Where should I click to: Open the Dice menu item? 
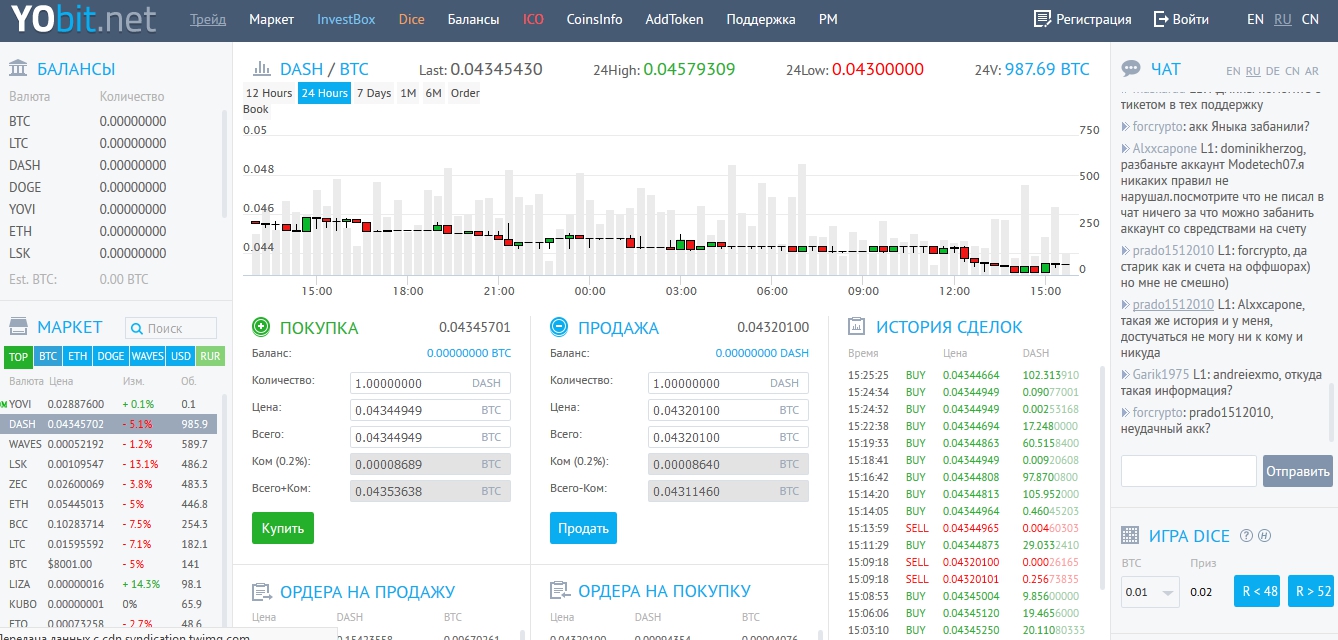(412, 19)
